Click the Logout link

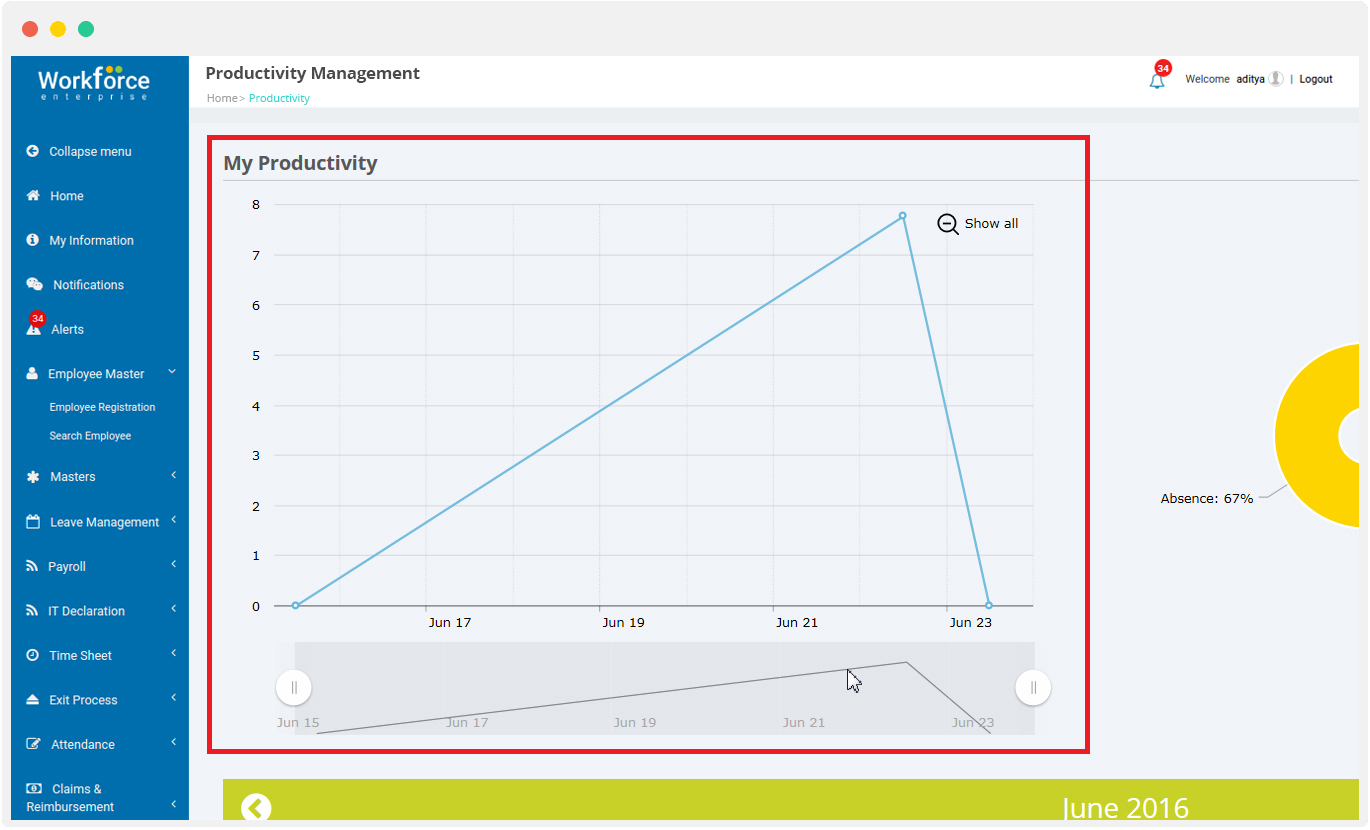pos(1315,78)
